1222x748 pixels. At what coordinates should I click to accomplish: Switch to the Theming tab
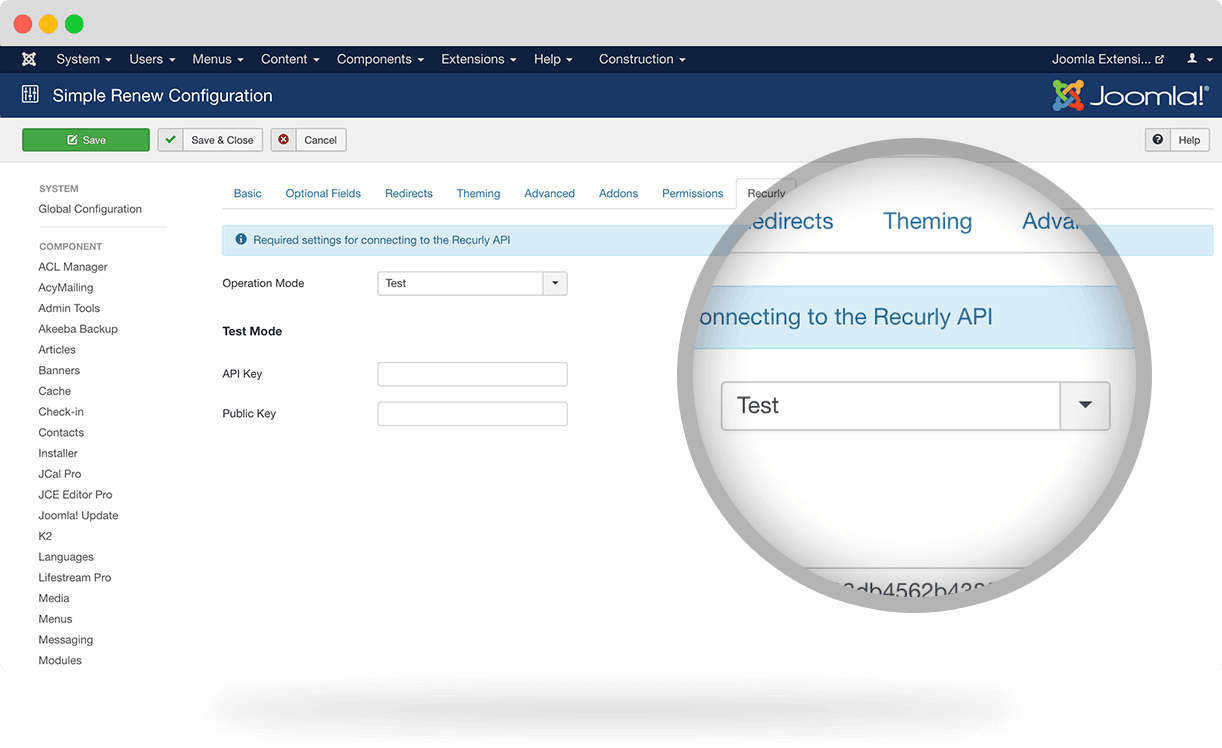[478, 193]
